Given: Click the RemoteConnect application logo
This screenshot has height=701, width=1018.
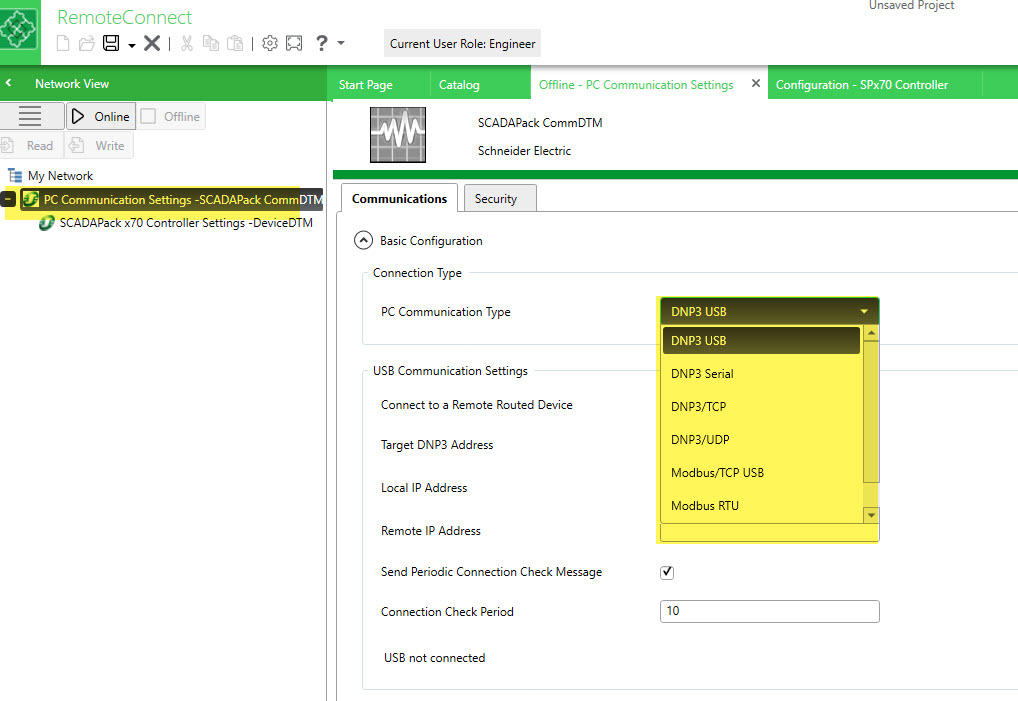Looking at the screenshot, I should click(x=19, y=31).
